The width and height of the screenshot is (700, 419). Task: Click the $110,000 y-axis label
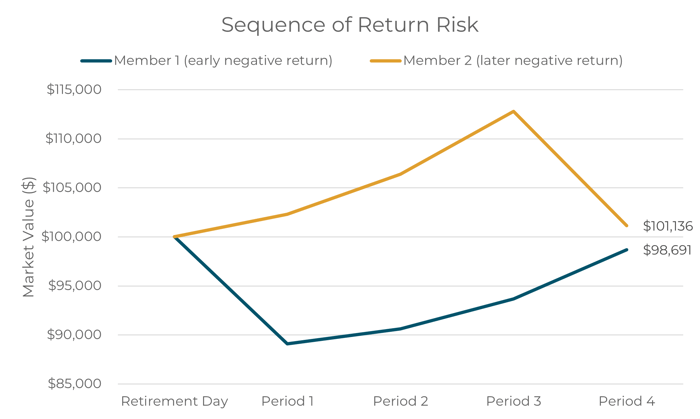pos(75,139)
